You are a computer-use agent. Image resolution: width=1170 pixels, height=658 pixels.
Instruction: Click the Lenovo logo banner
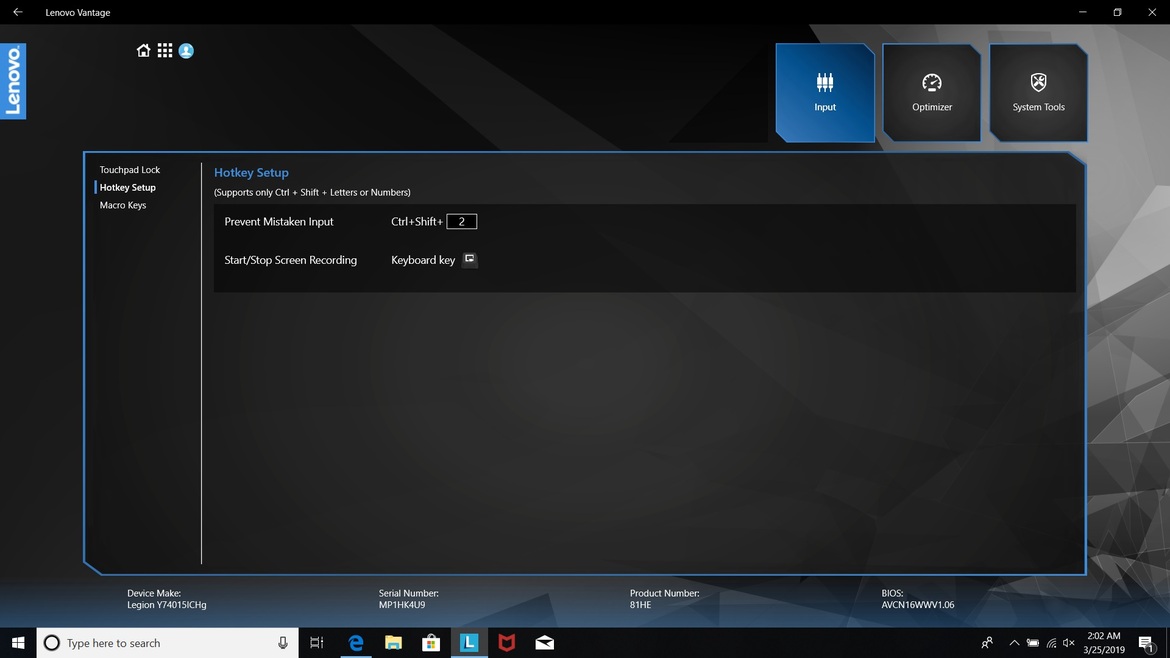13,81
